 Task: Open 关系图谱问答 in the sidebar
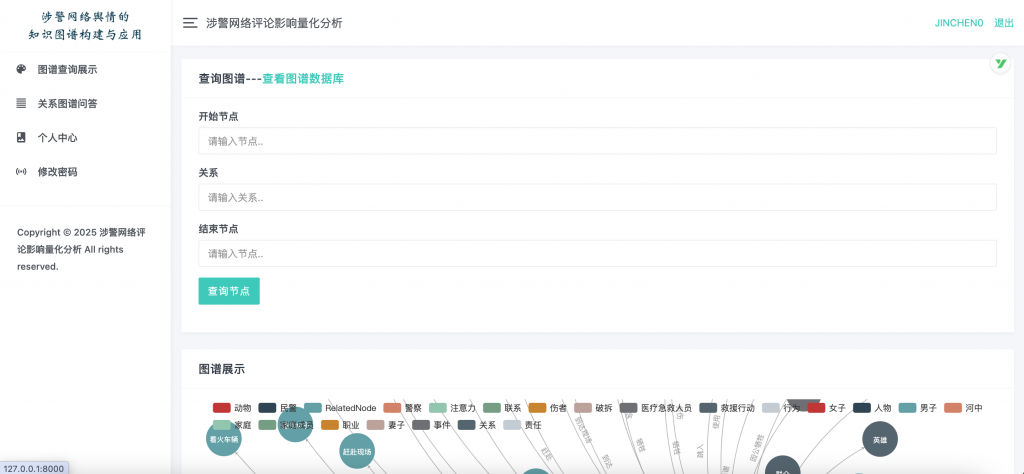pos(67,104)
